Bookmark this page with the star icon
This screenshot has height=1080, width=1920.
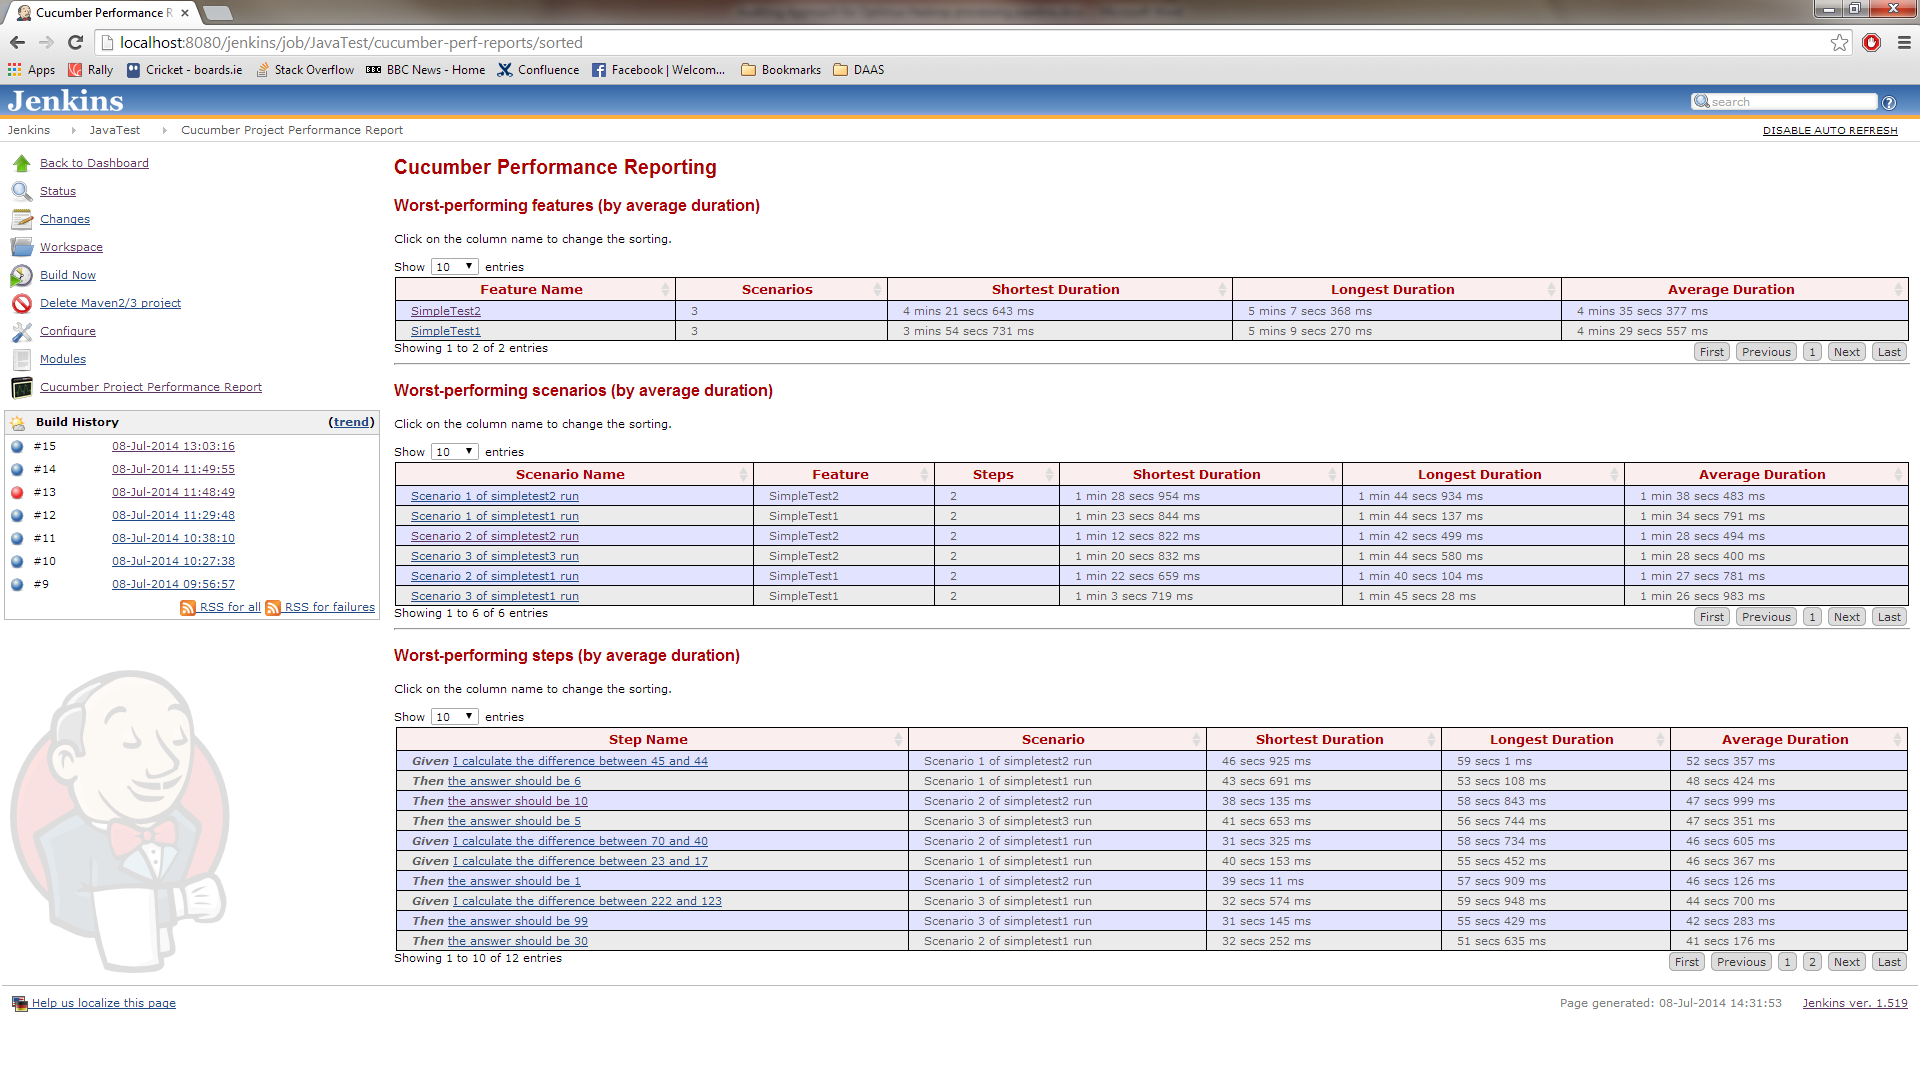1839,42
